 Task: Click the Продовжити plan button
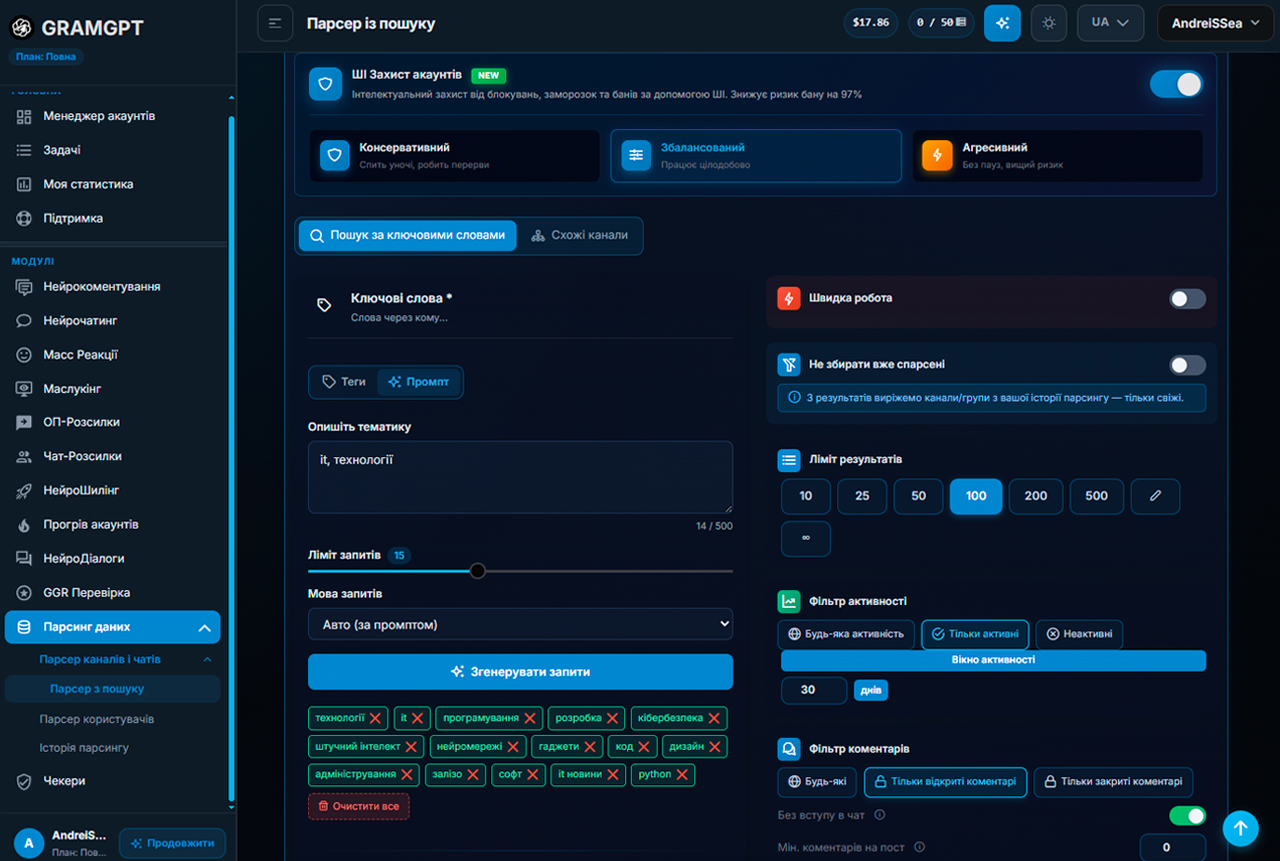coord(172,843)
